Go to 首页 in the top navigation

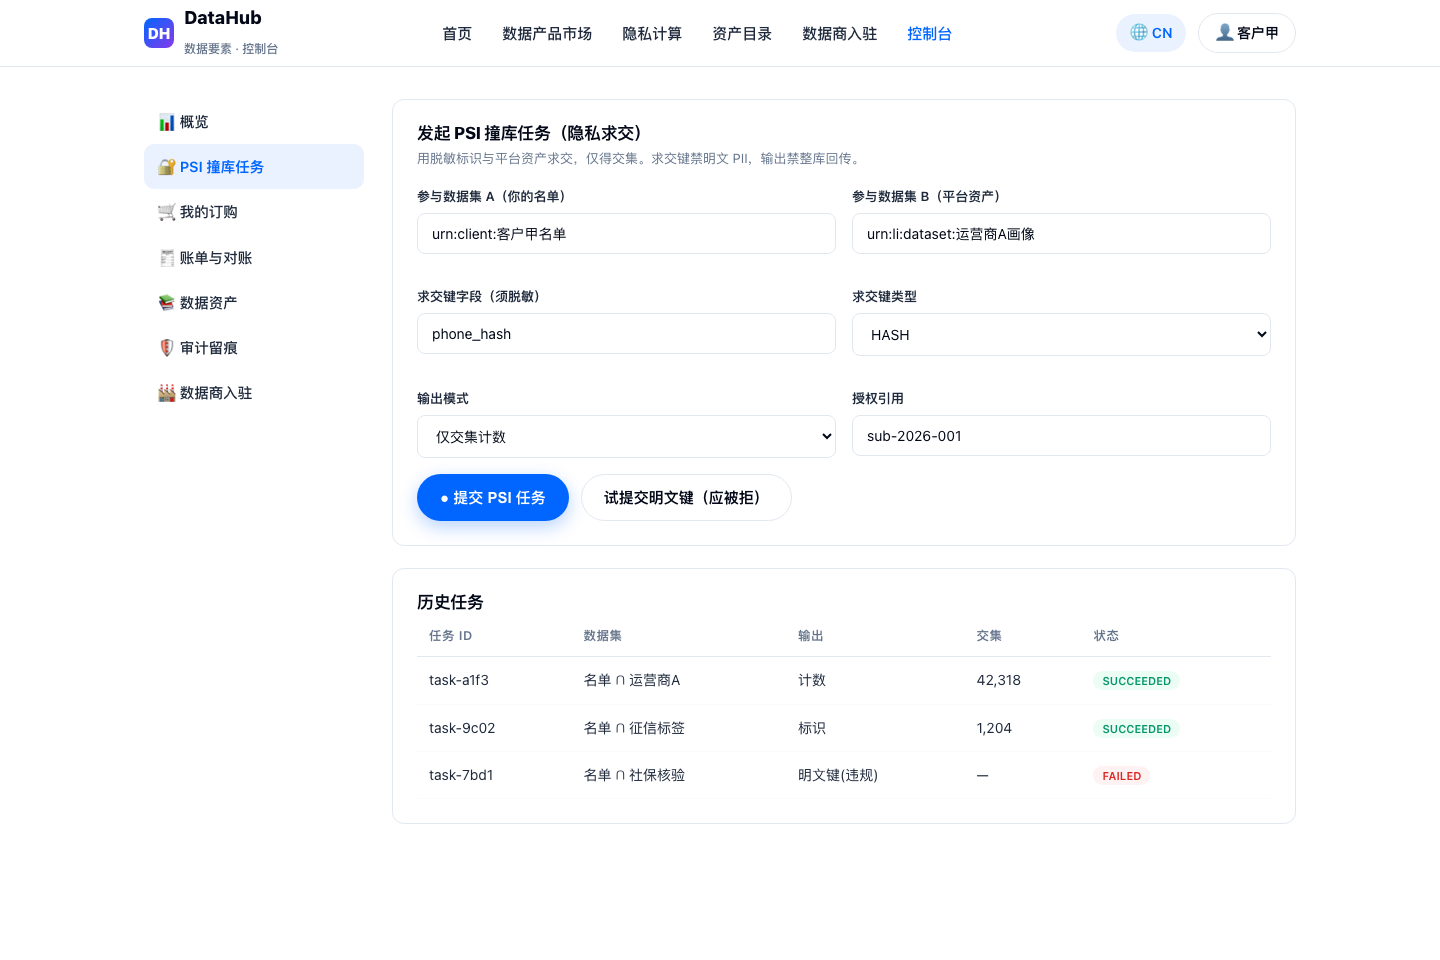coord(457,34)
